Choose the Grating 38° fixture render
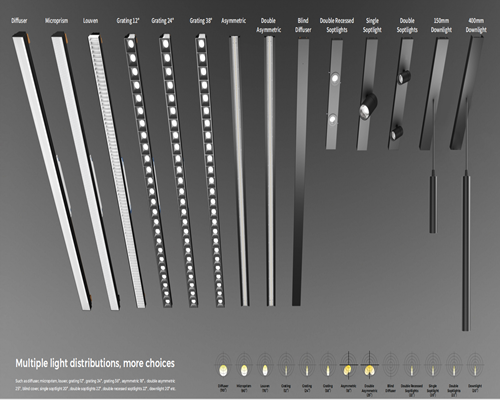The width and height of the screenshot is (500, 400). click(210, 170)
